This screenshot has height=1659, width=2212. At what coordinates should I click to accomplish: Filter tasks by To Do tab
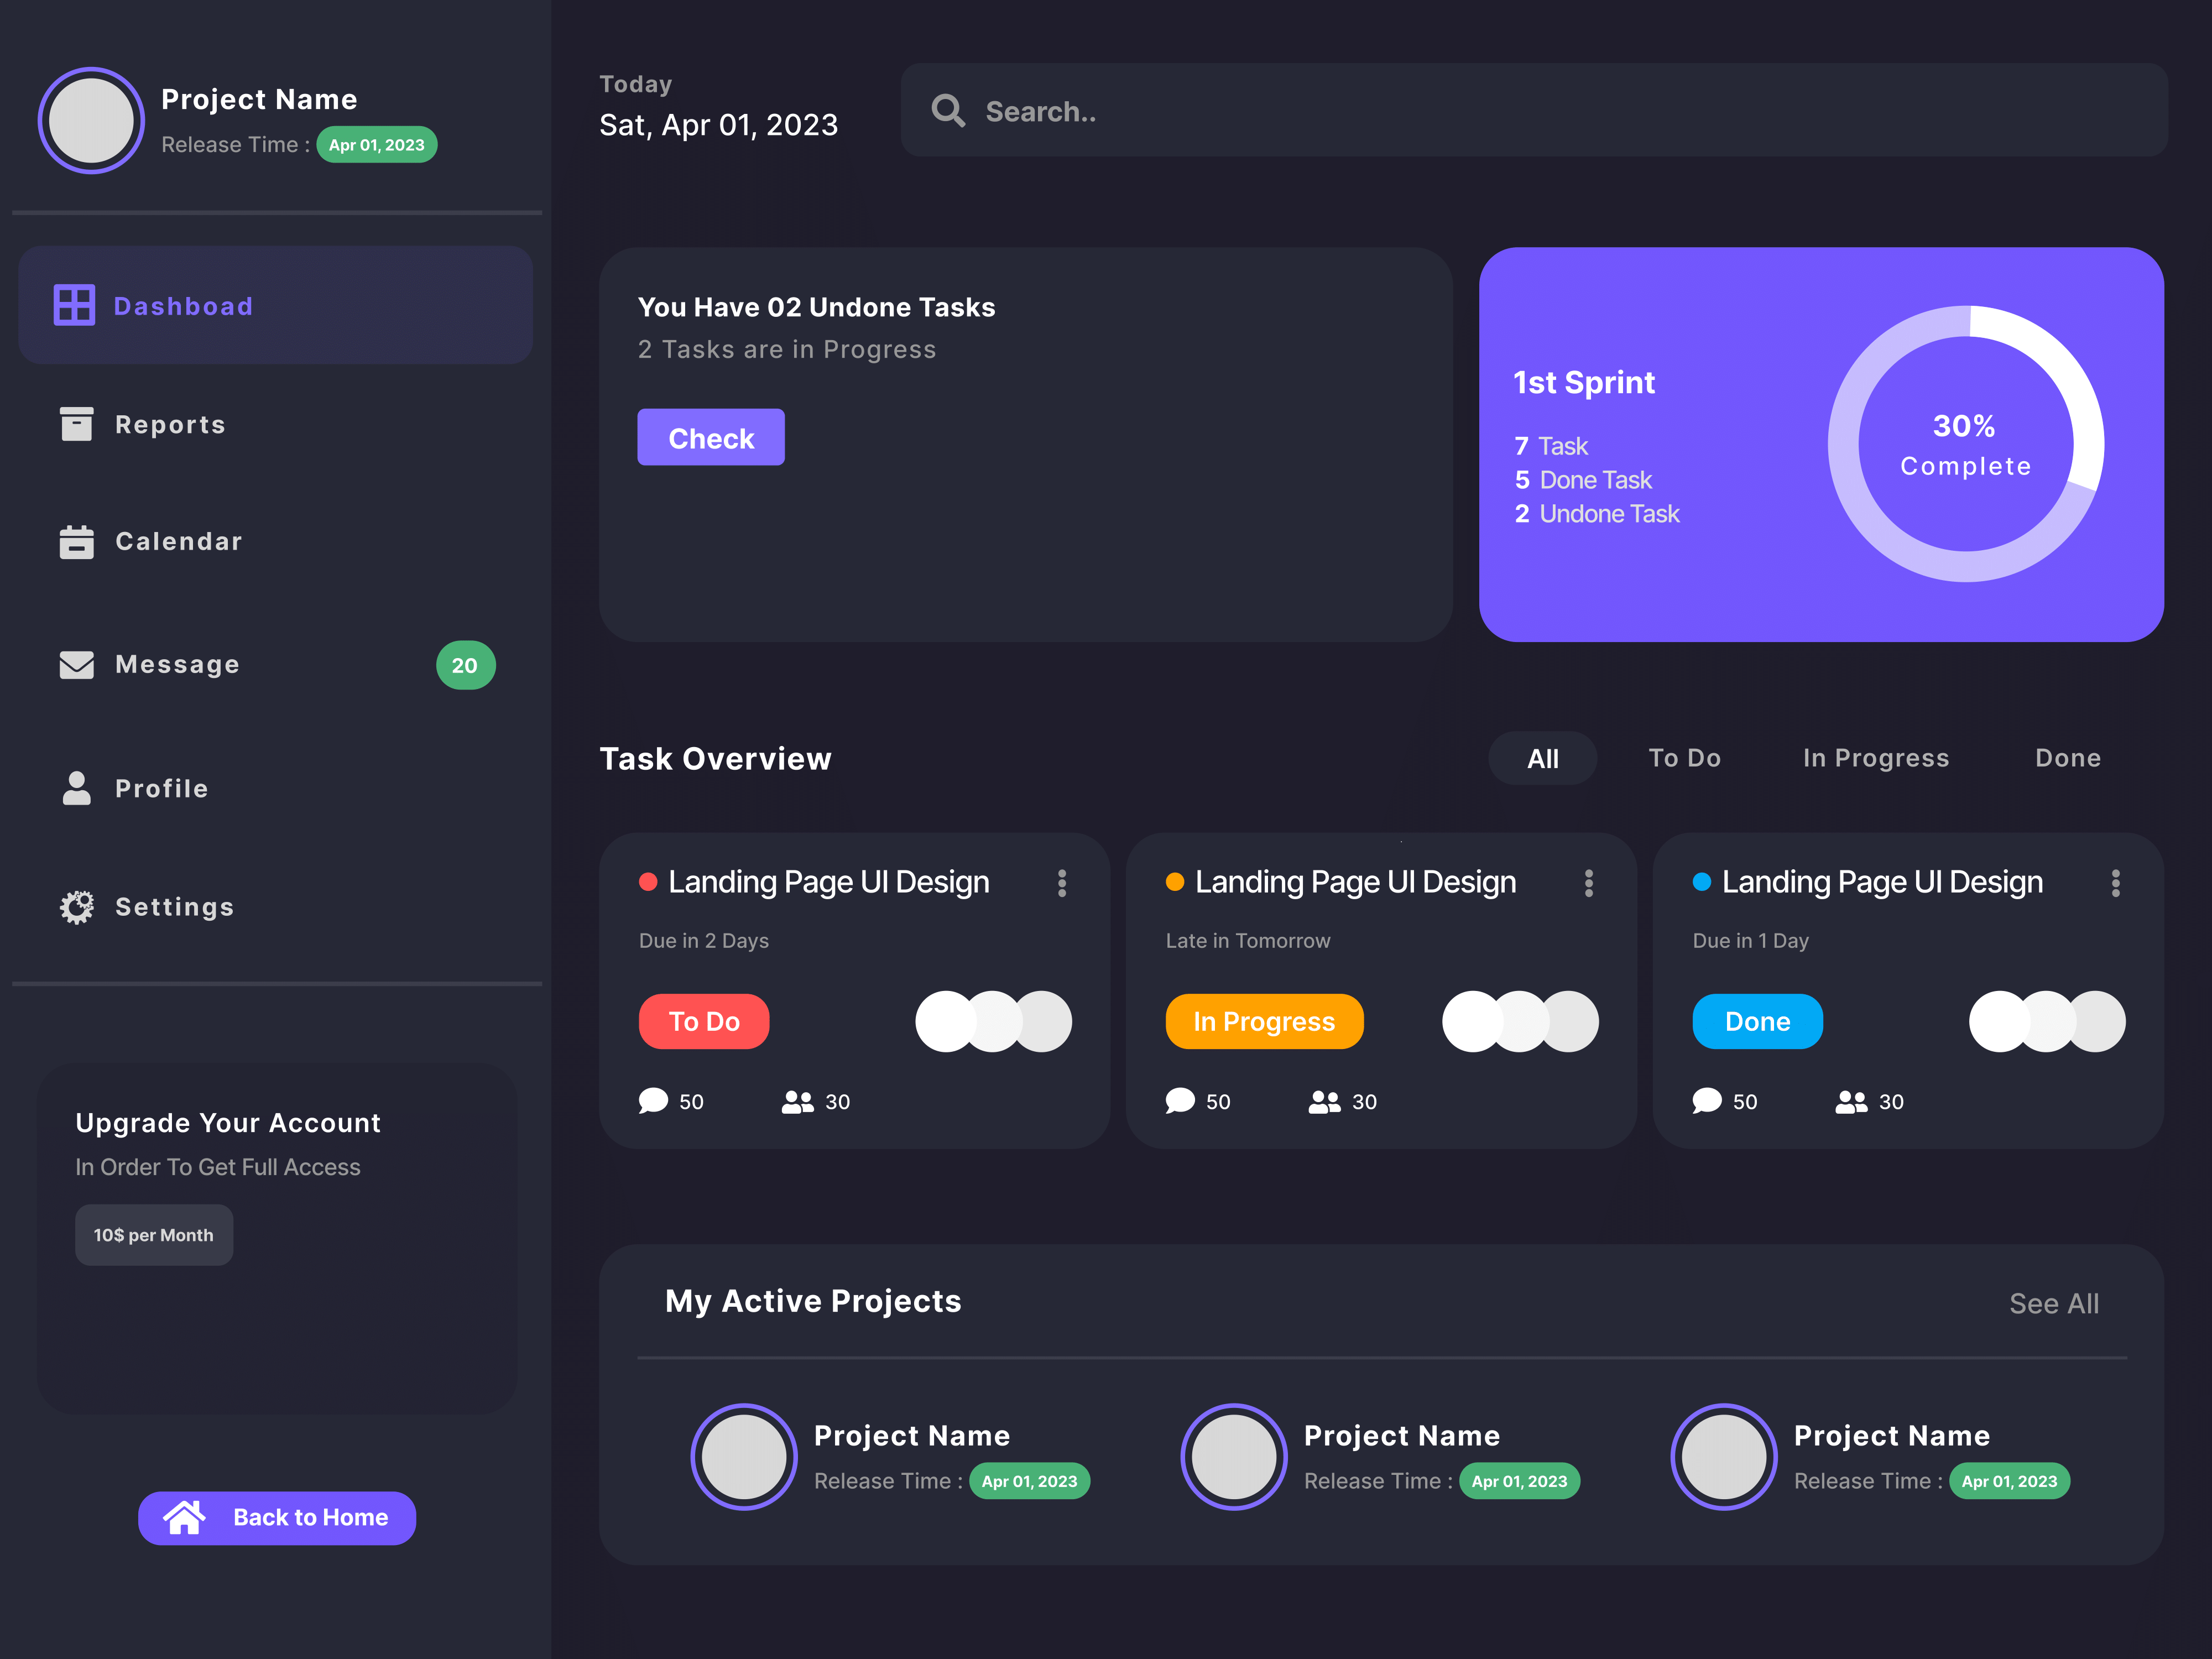point(1684,758)
